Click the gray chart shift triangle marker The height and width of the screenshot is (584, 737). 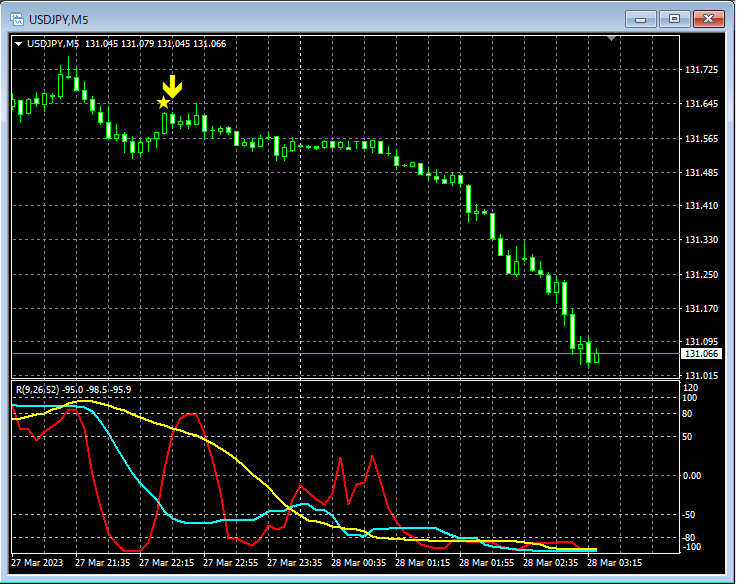pos(611,38)
